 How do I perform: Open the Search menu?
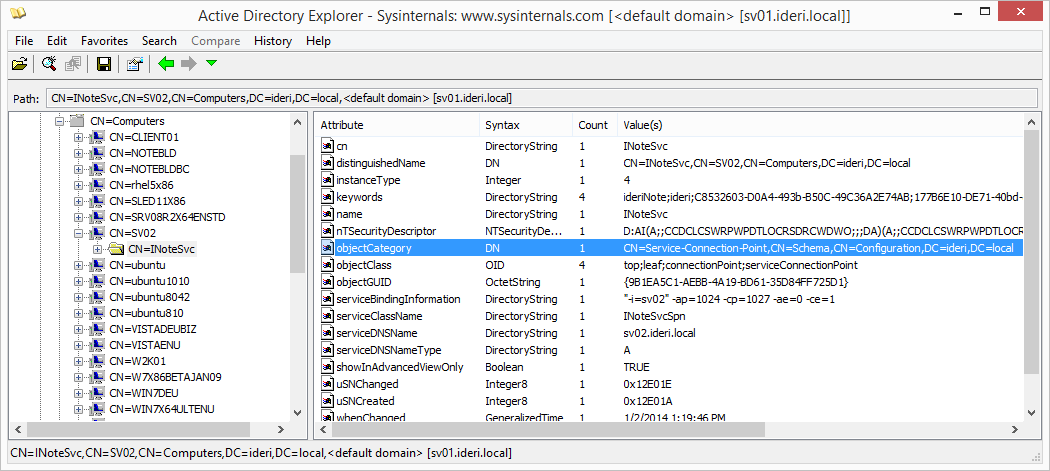[159, 41]
